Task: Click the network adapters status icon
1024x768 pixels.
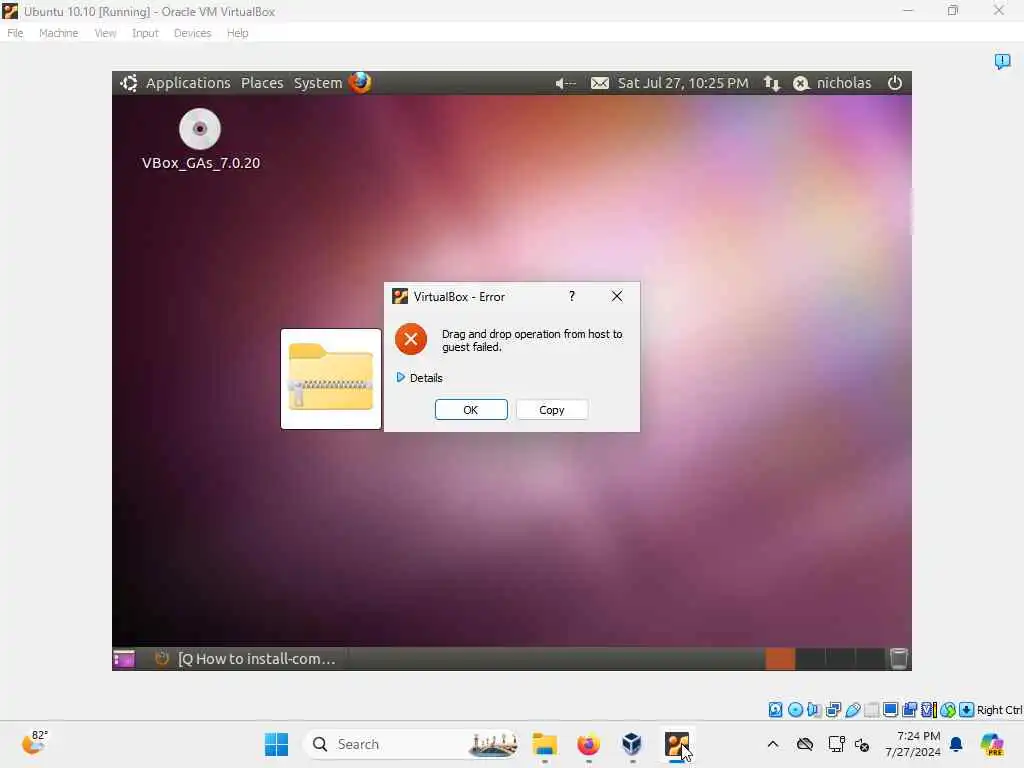Action: [833, 709]
